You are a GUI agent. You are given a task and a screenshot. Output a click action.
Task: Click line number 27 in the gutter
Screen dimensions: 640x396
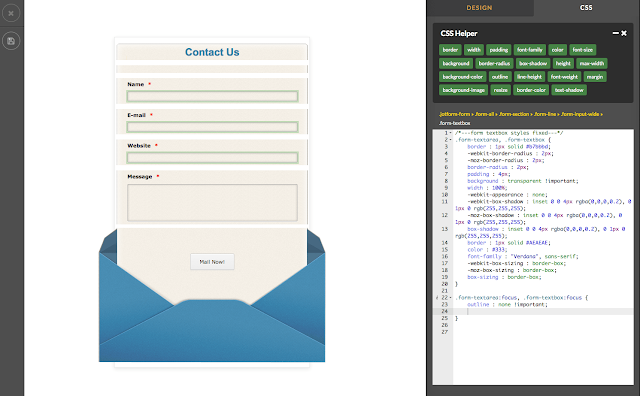[x=445, y=332]
